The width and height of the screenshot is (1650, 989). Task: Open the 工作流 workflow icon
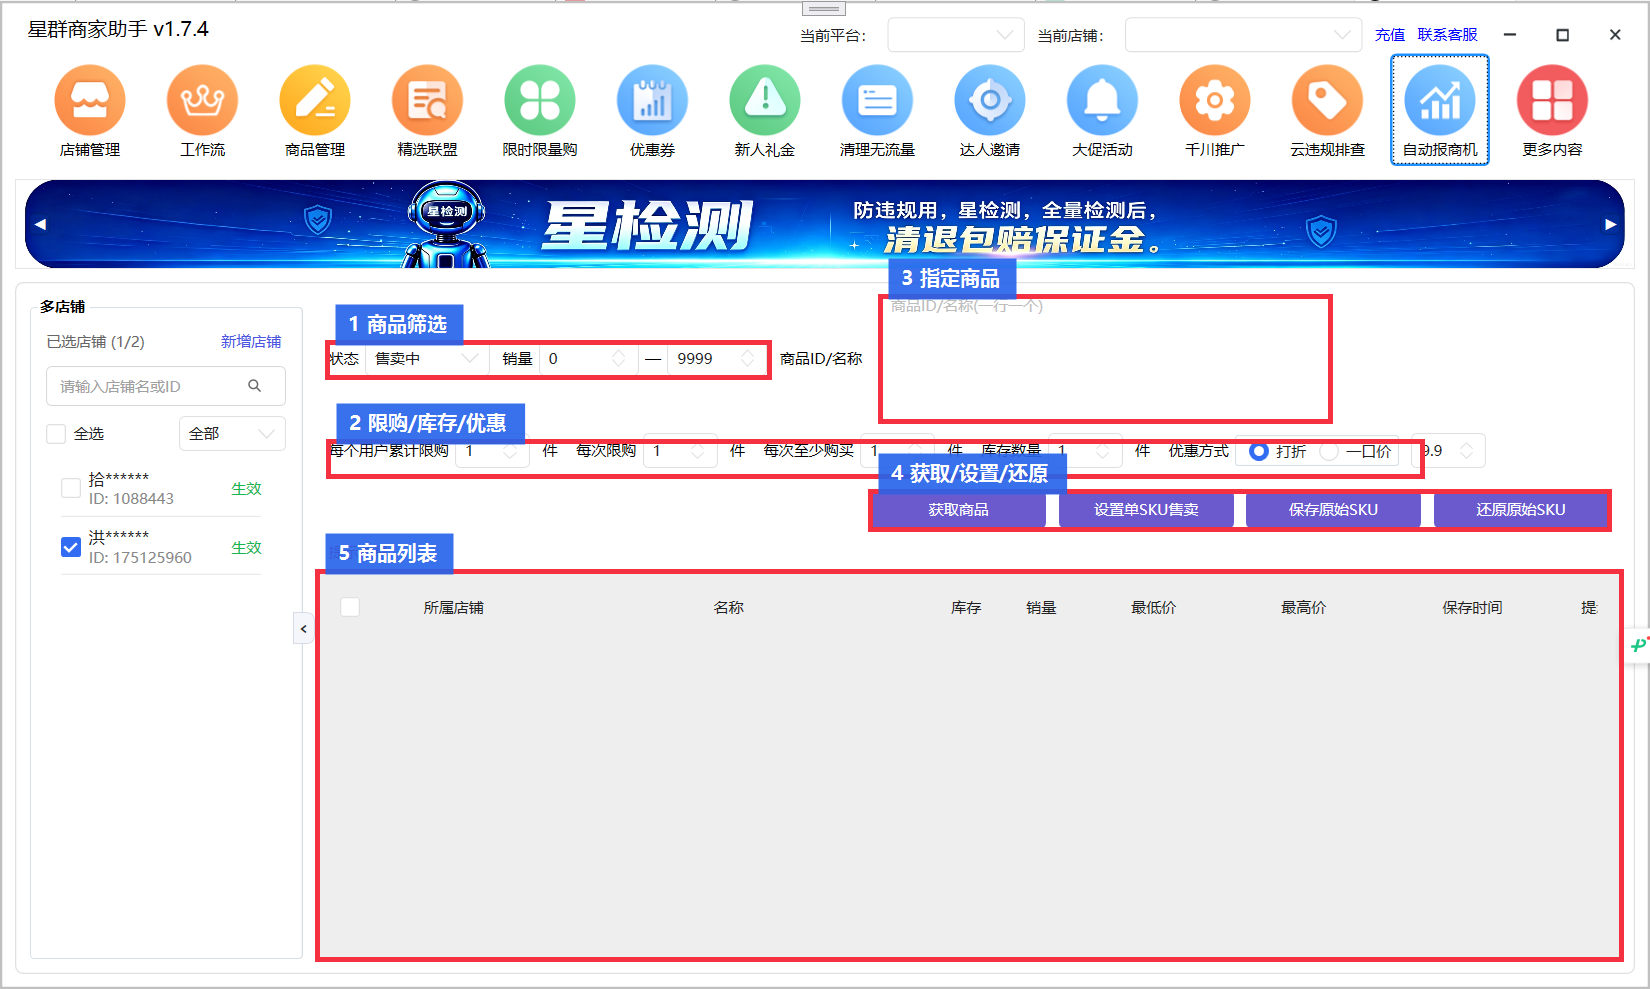coord(203,100)
